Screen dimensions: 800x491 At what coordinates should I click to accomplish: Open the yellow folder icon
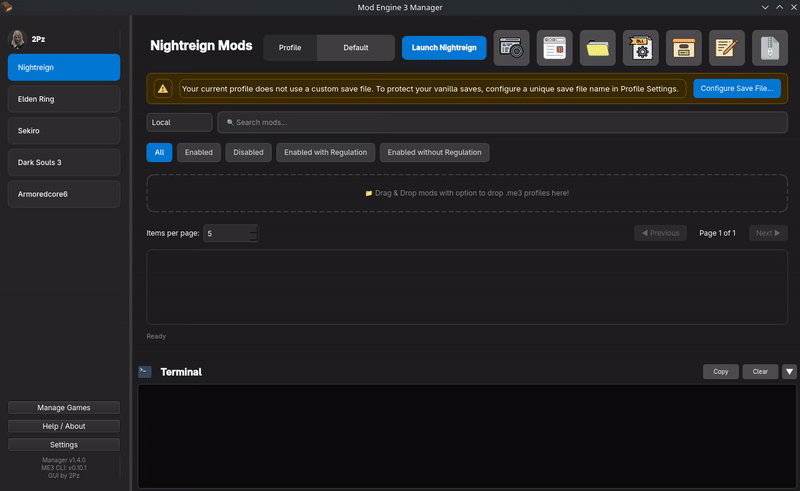tap(598, 47)
